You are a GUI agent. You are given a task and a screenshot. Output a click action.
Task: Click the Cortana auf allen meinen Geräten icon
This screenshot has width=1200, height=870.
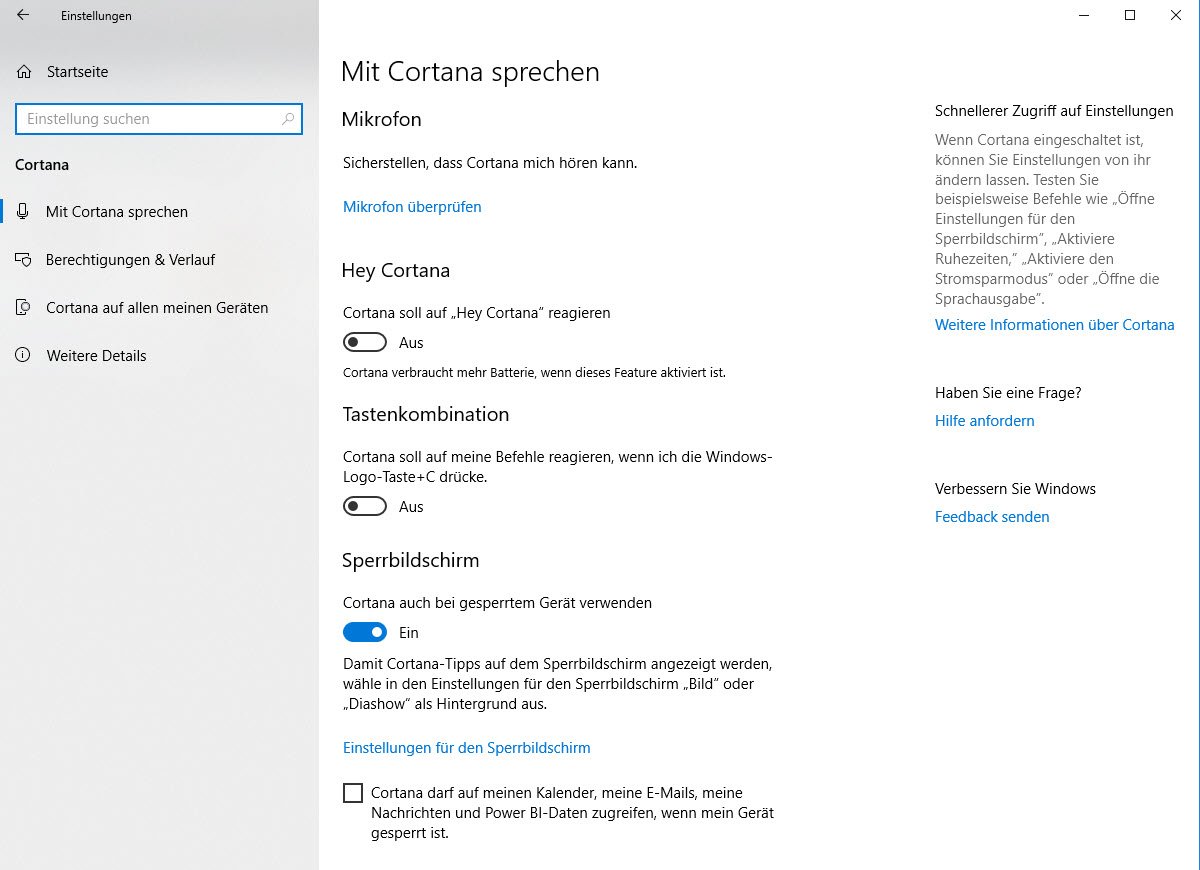pos(24,308)
